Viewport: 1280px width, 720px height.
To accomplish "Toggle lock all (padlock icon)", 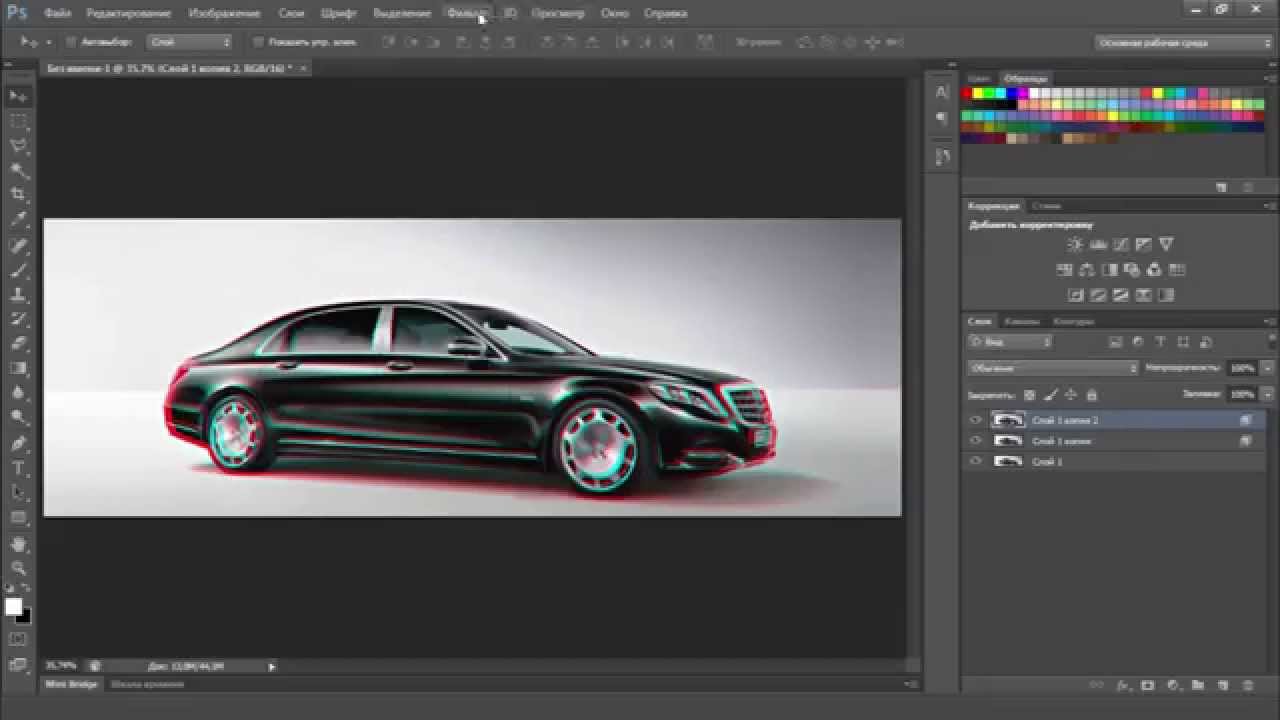I will (1091, 395).
